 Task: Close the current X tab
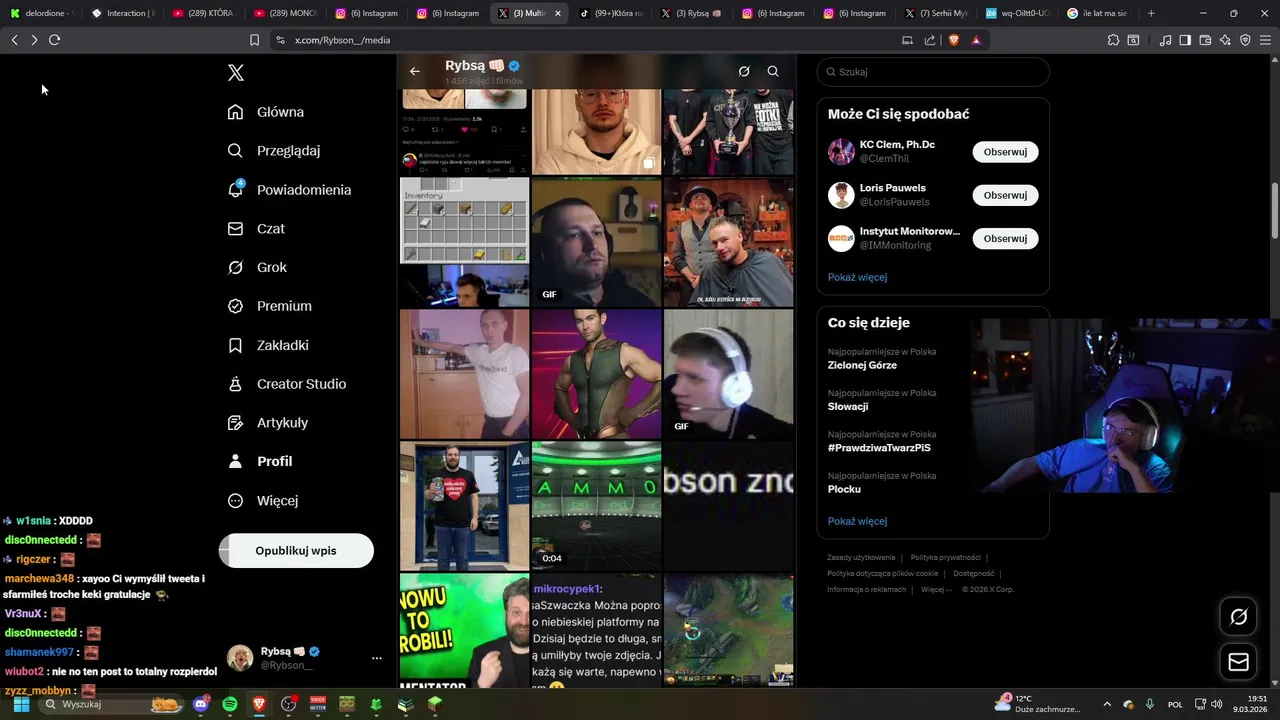point(558,13)
